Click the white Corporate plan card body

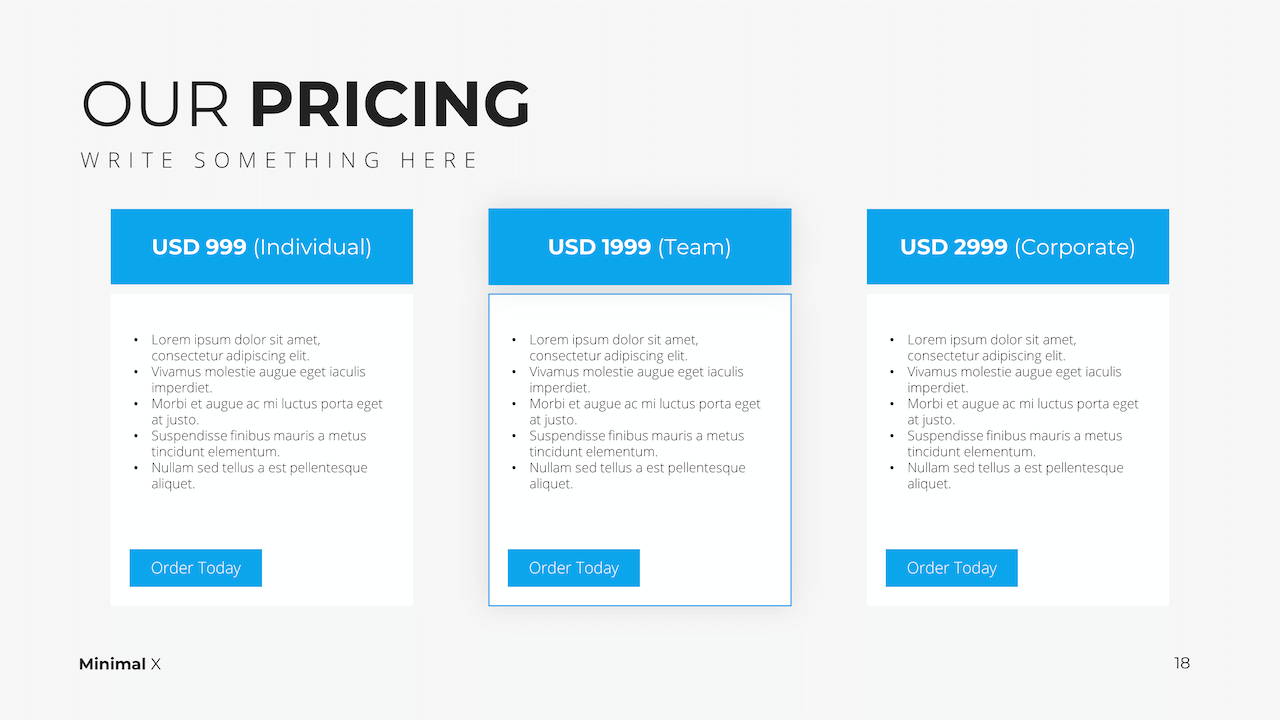pyautogui.click(x=1018, y=520)
